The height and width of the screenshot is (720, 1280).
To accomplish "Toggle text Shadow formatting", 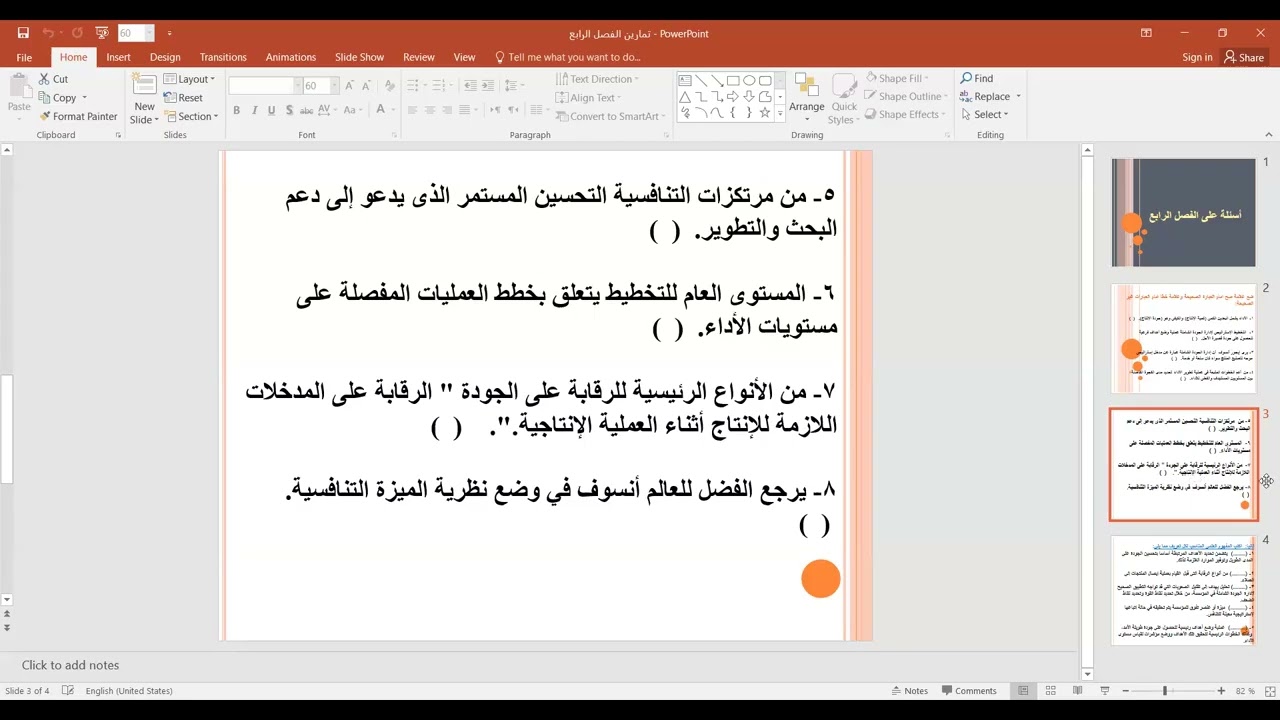I will [290, 110].
